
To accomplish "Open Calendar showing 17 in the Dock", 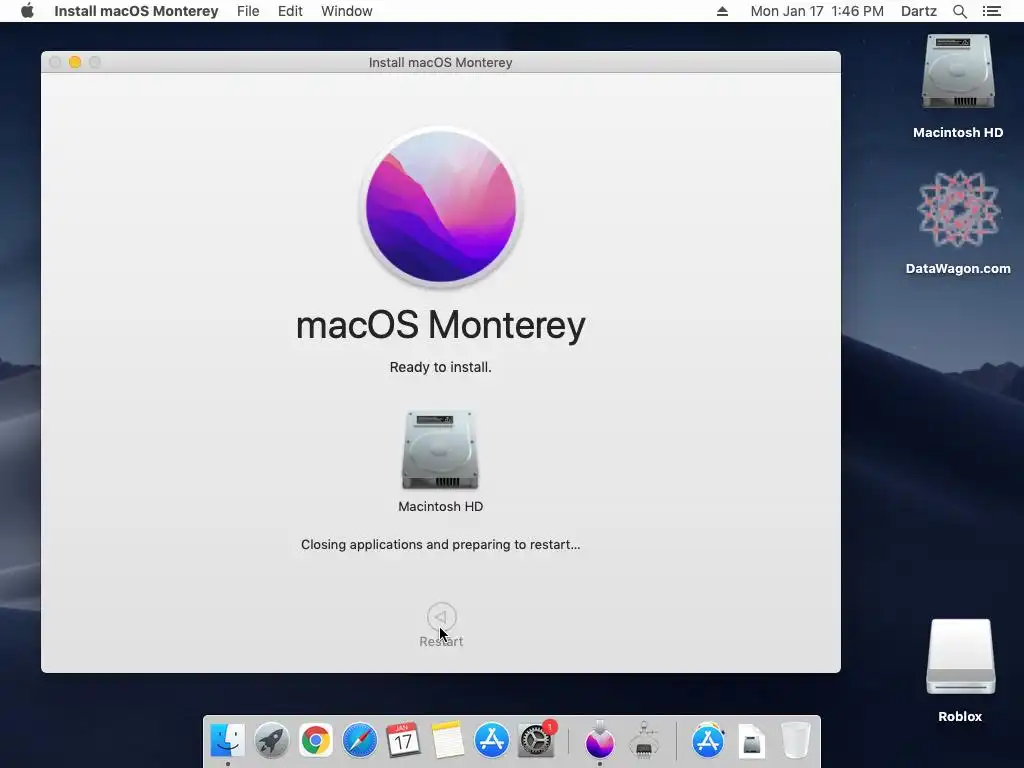I will (403, 740).
